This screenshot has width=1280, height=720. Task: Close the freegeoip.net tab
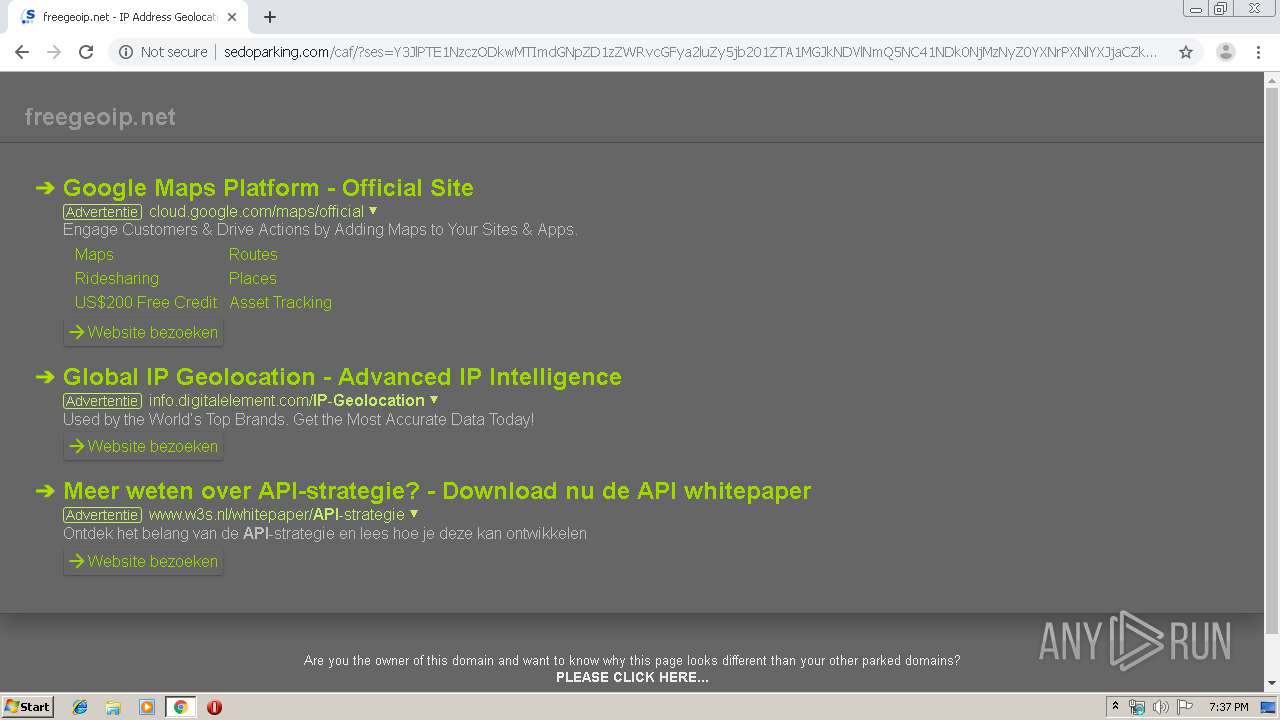click(x=232, y=17)
